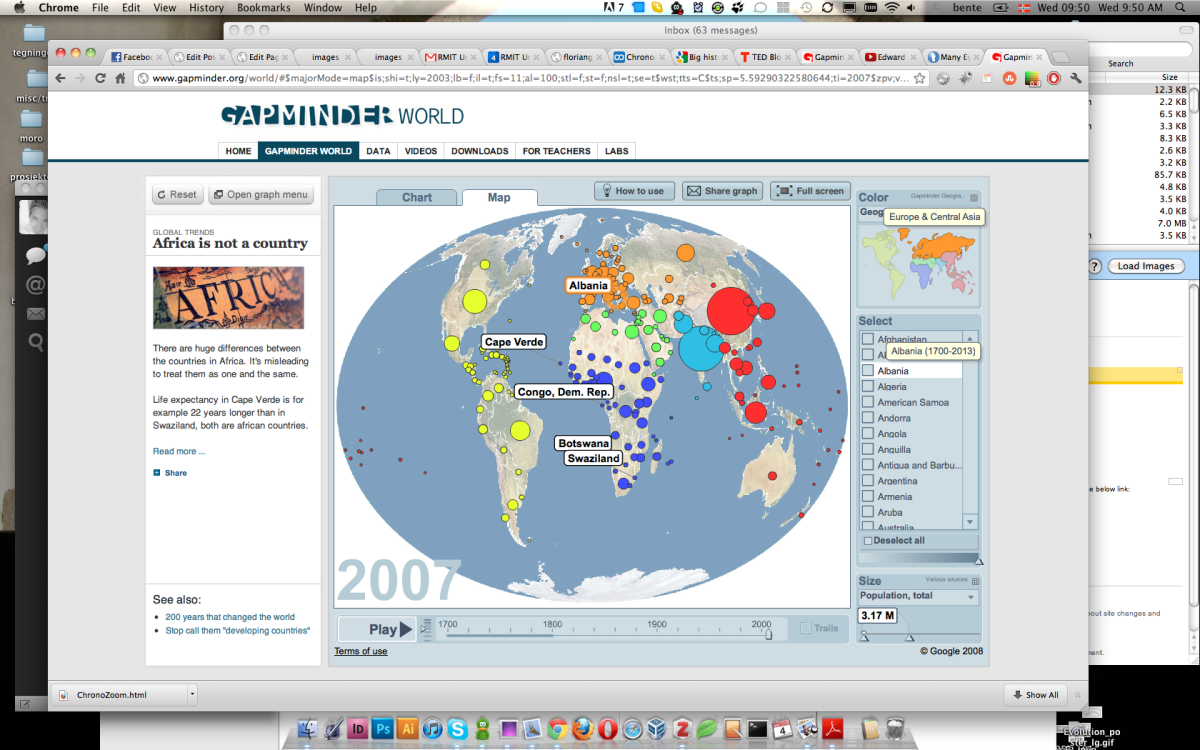Image resolution: width=1200 pixels, height=750 pixels.
Task: Enter Full screen mode
Action: (x=811, y=191)
